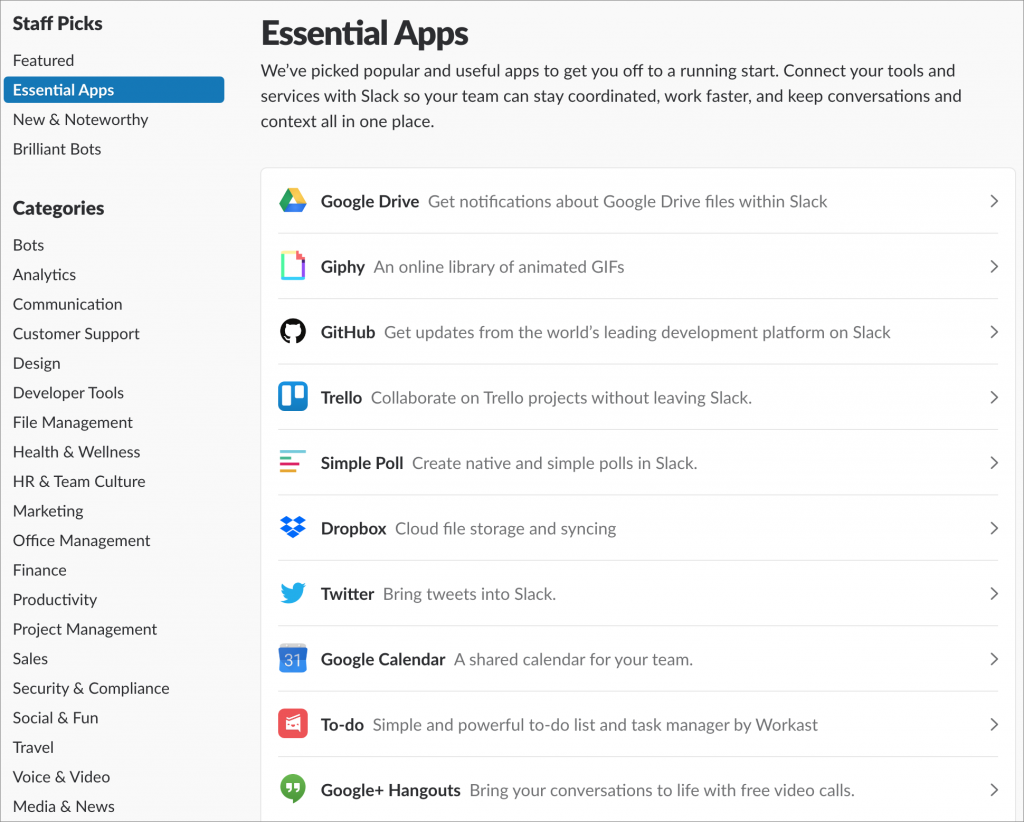Browse the Project Management category
Viewport: 1024px width, 822px height.
pos(85,629)
